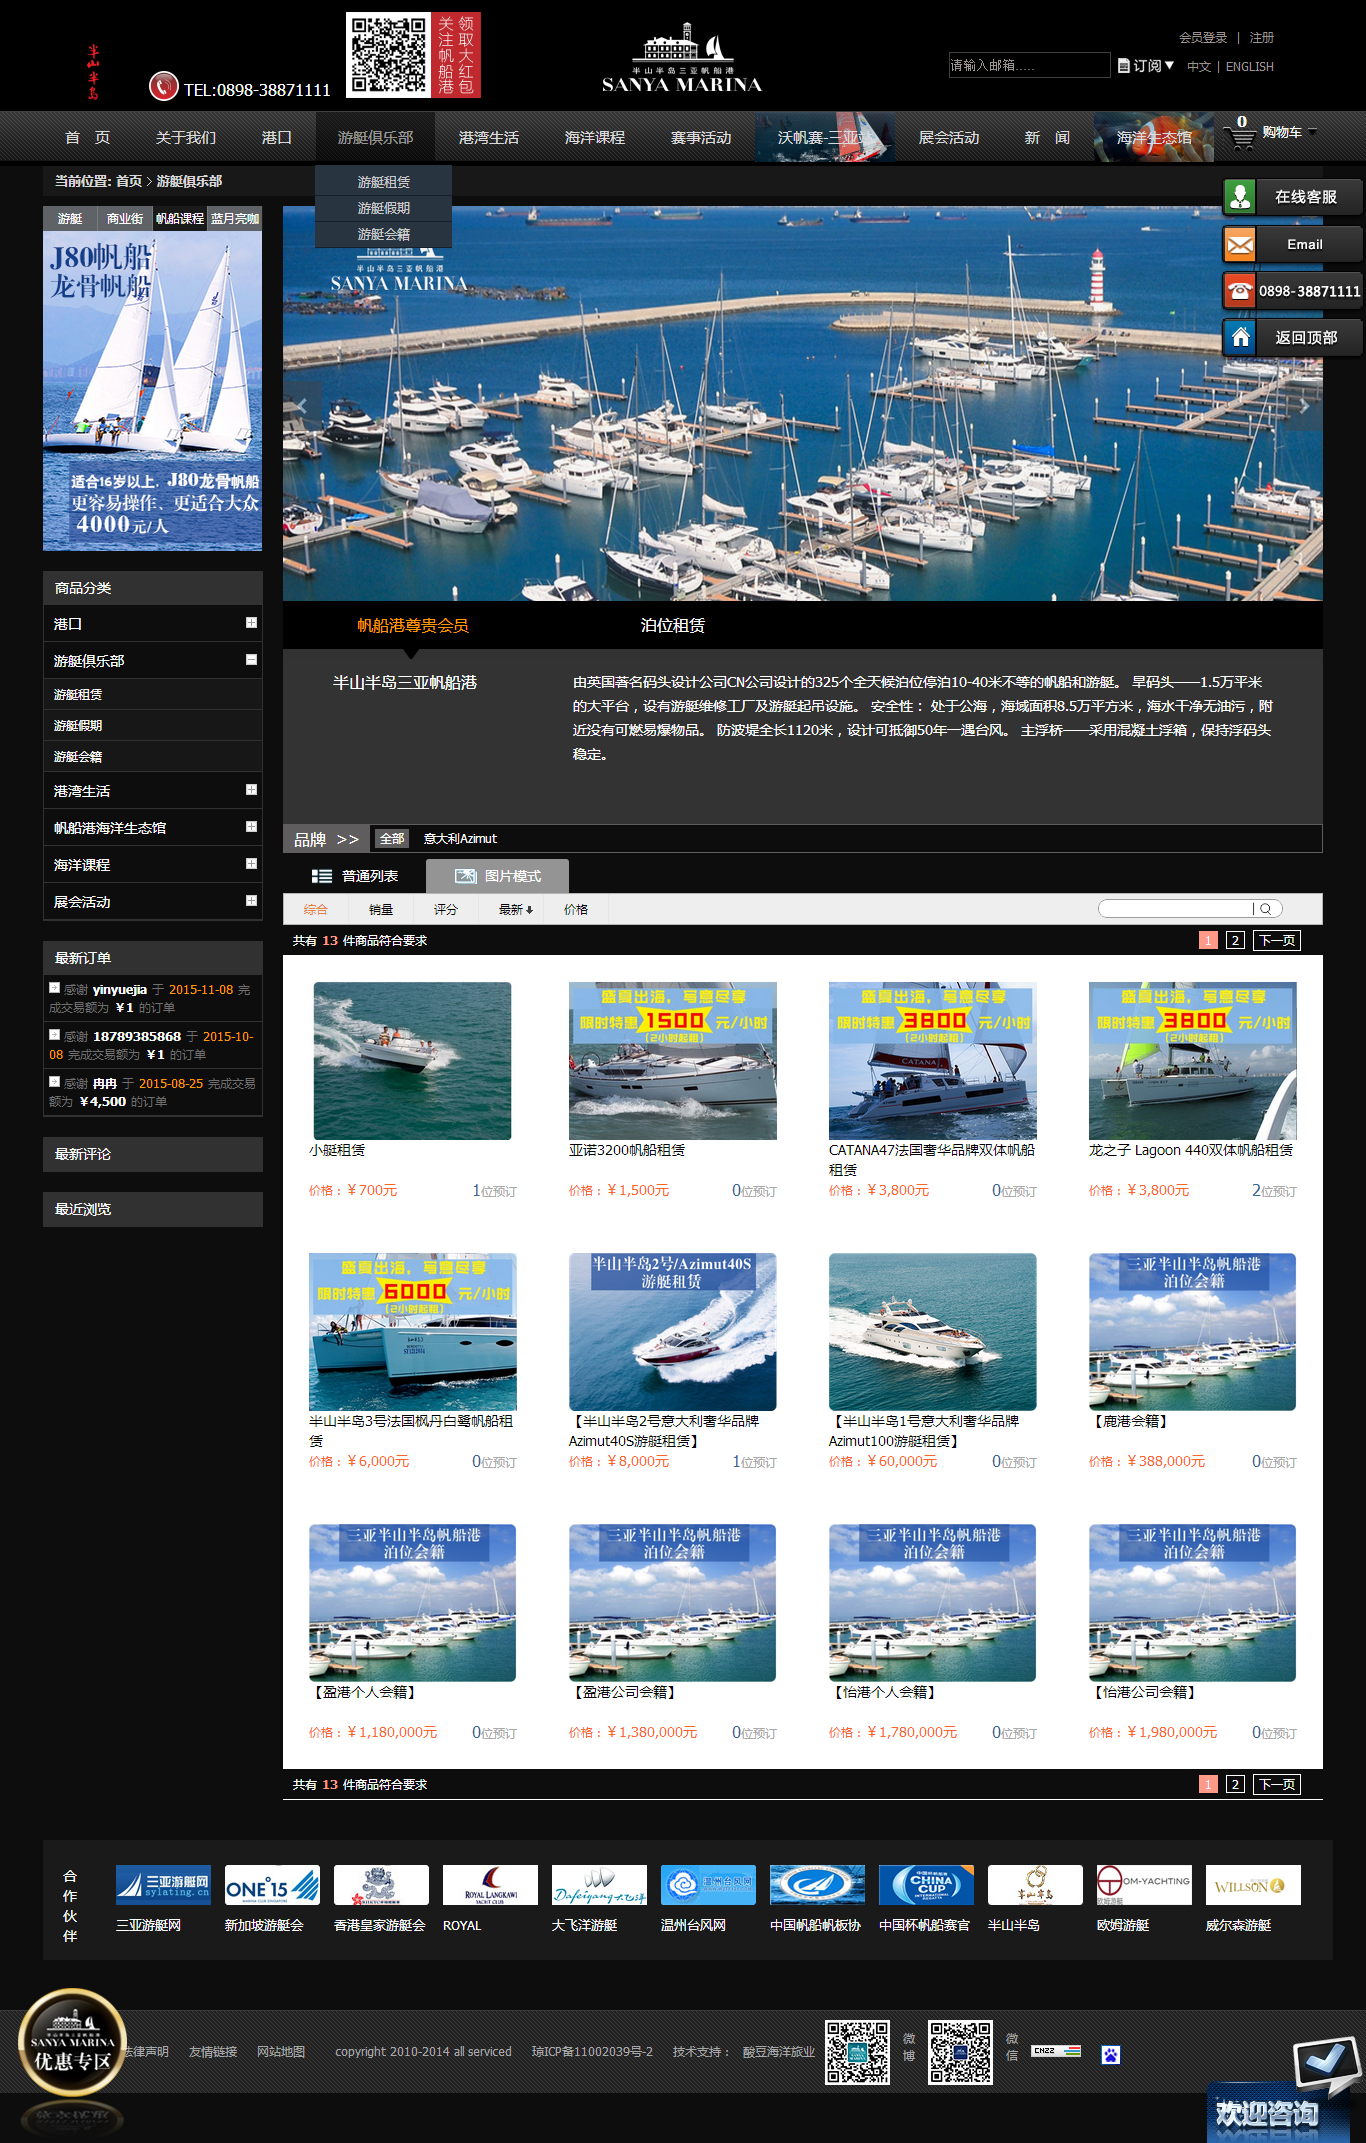Expand the 海洋课程 sidebar category
1366x2143 pixels.
coord(251,864)
